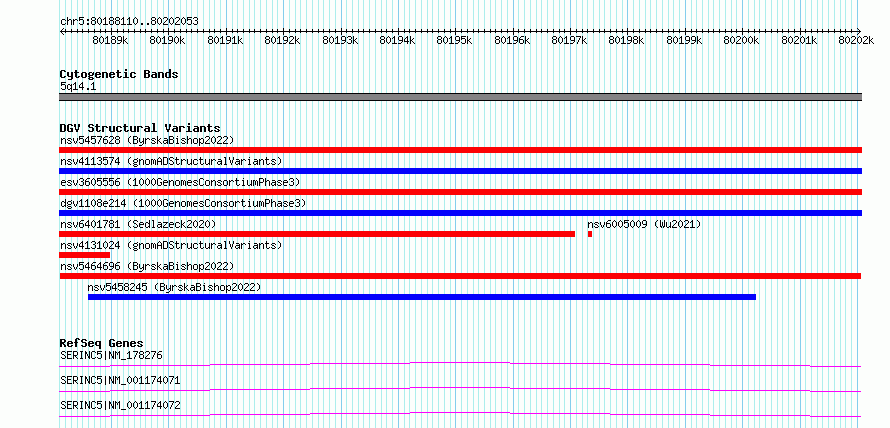Click the 80190k ruler position
The height and width of the screenshot is (428, 890).
point(167,40)
